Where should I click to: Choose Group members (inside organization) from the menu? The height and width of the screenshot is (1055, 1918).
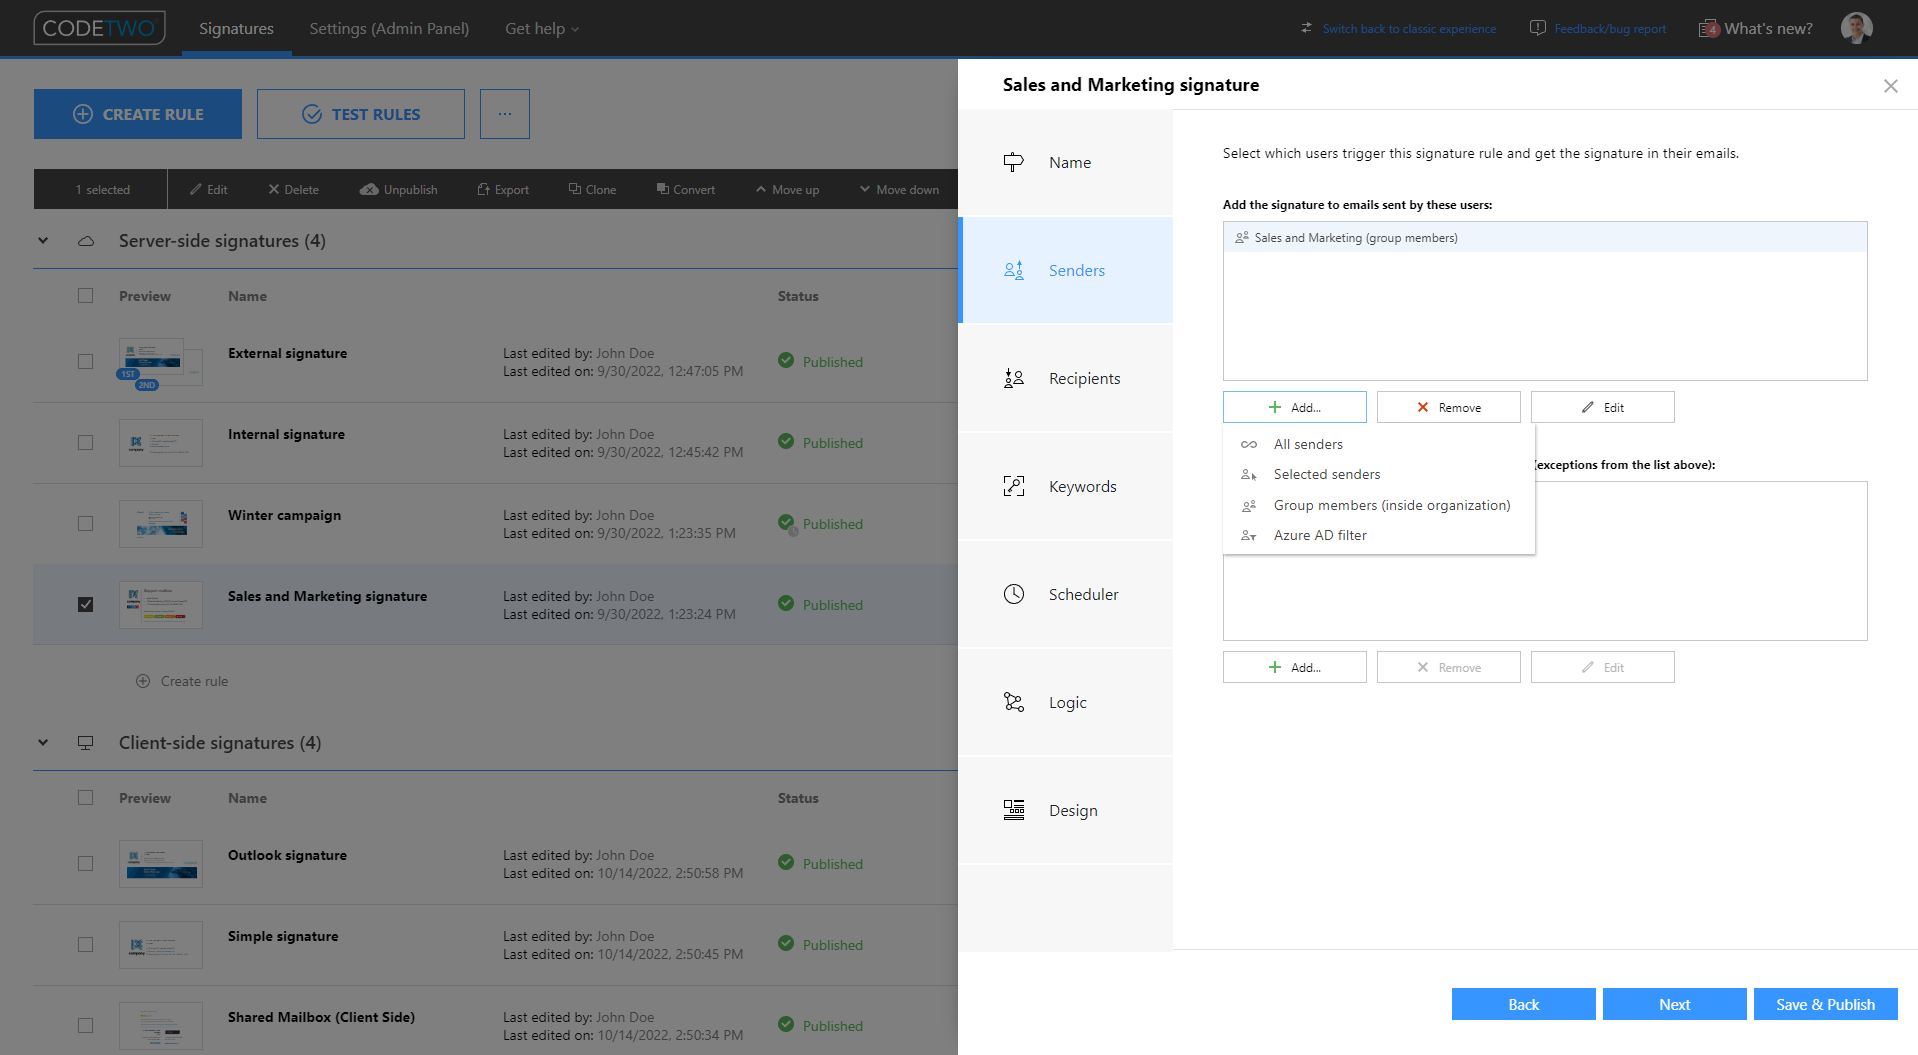tap(1391, 505)
